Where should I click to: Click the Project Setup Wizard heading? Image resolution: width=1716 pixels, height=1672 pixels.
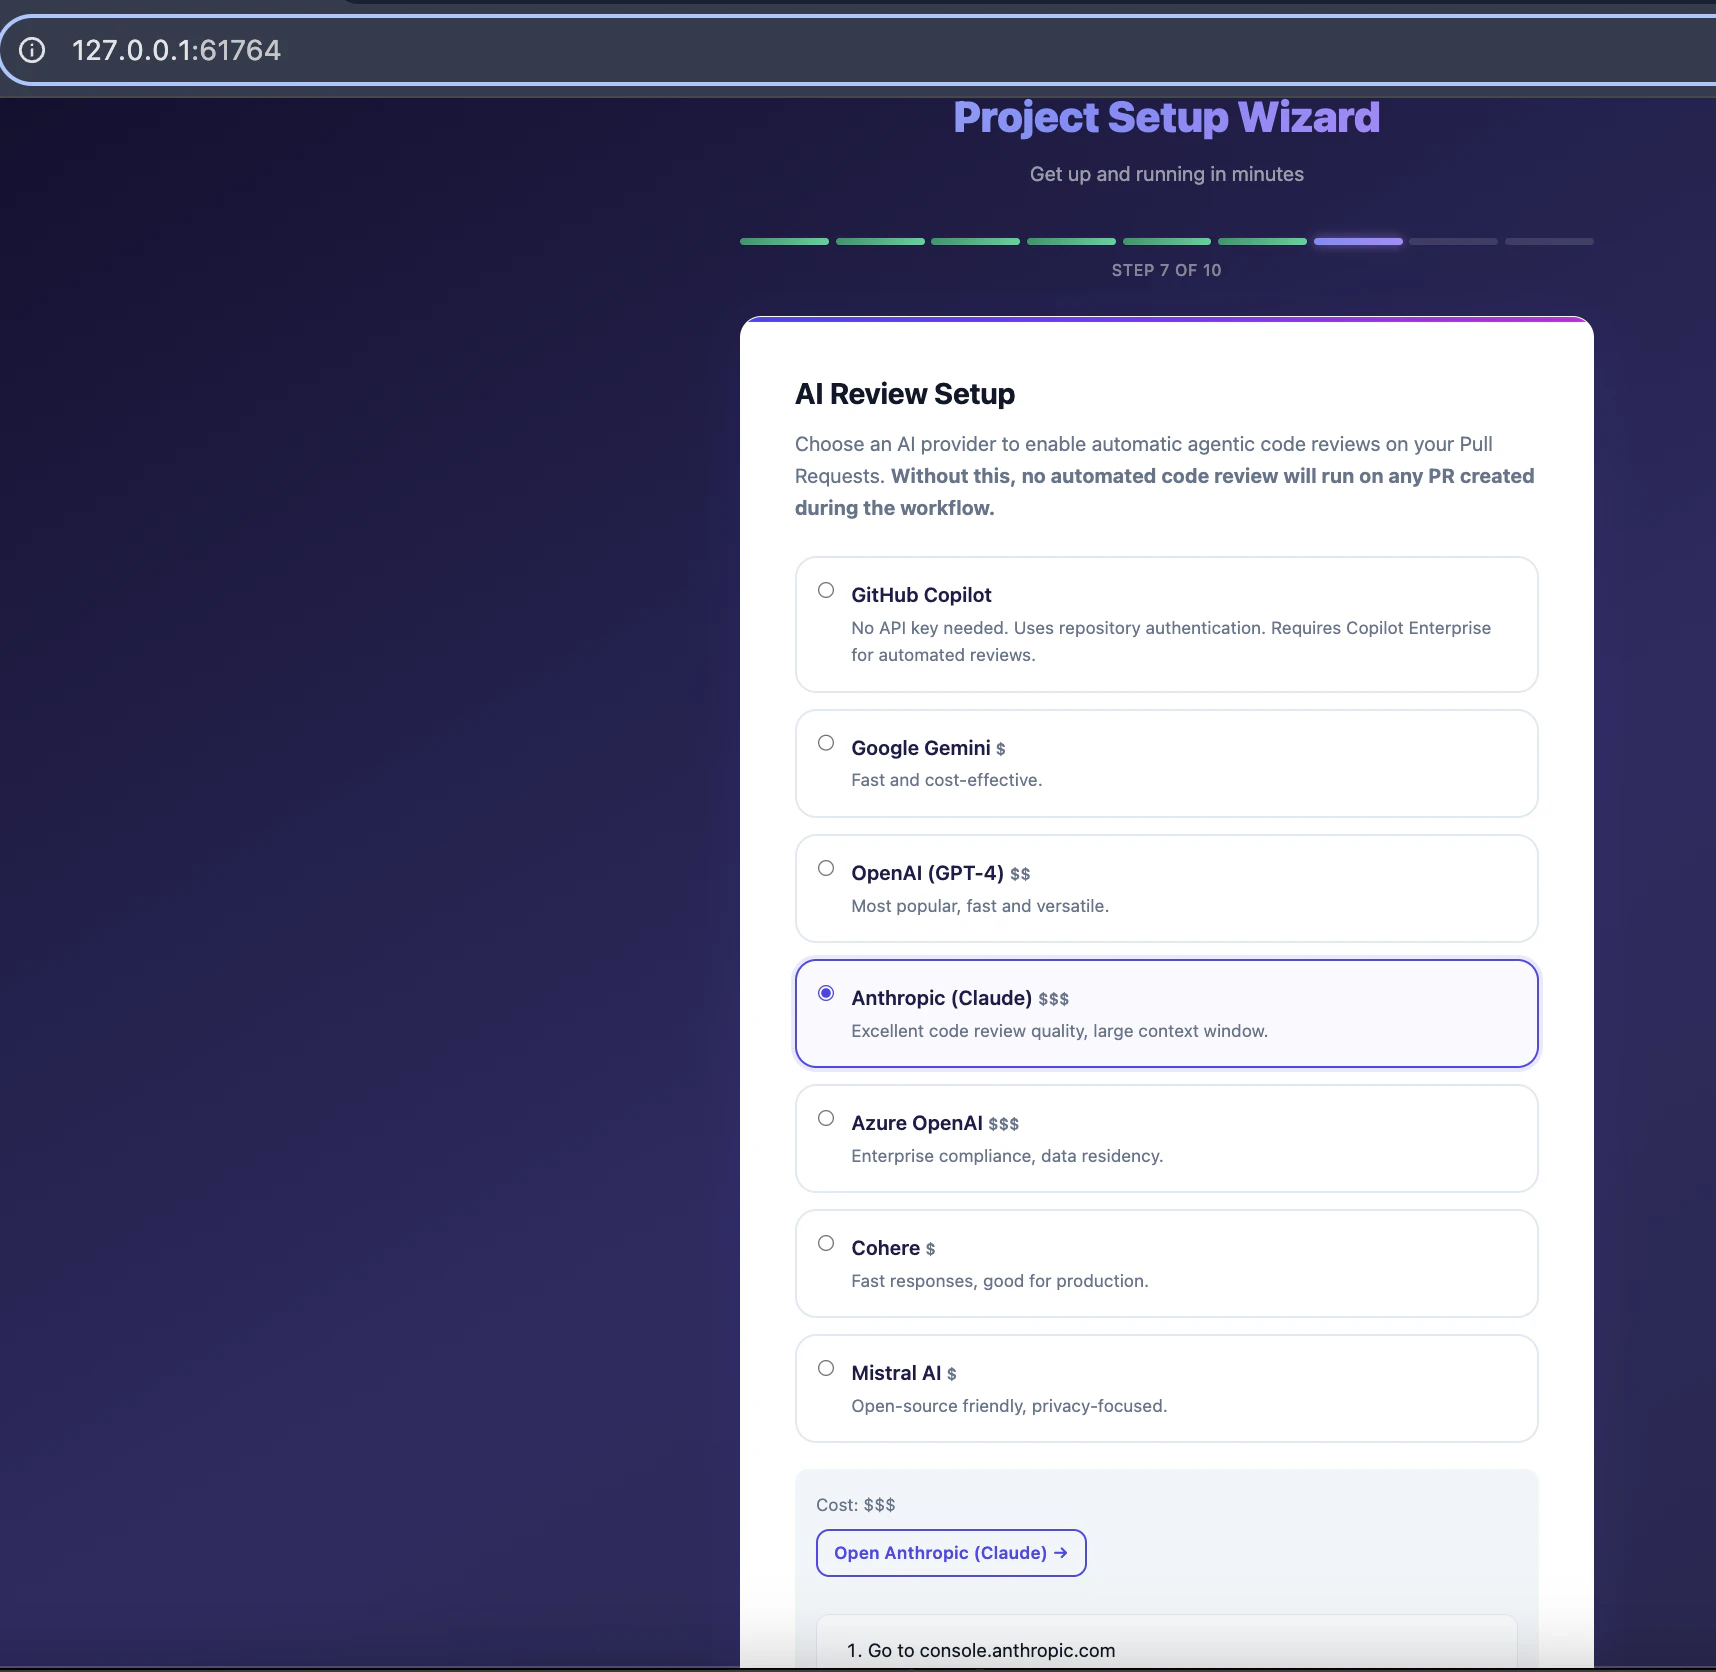(x=1166, y=117)
